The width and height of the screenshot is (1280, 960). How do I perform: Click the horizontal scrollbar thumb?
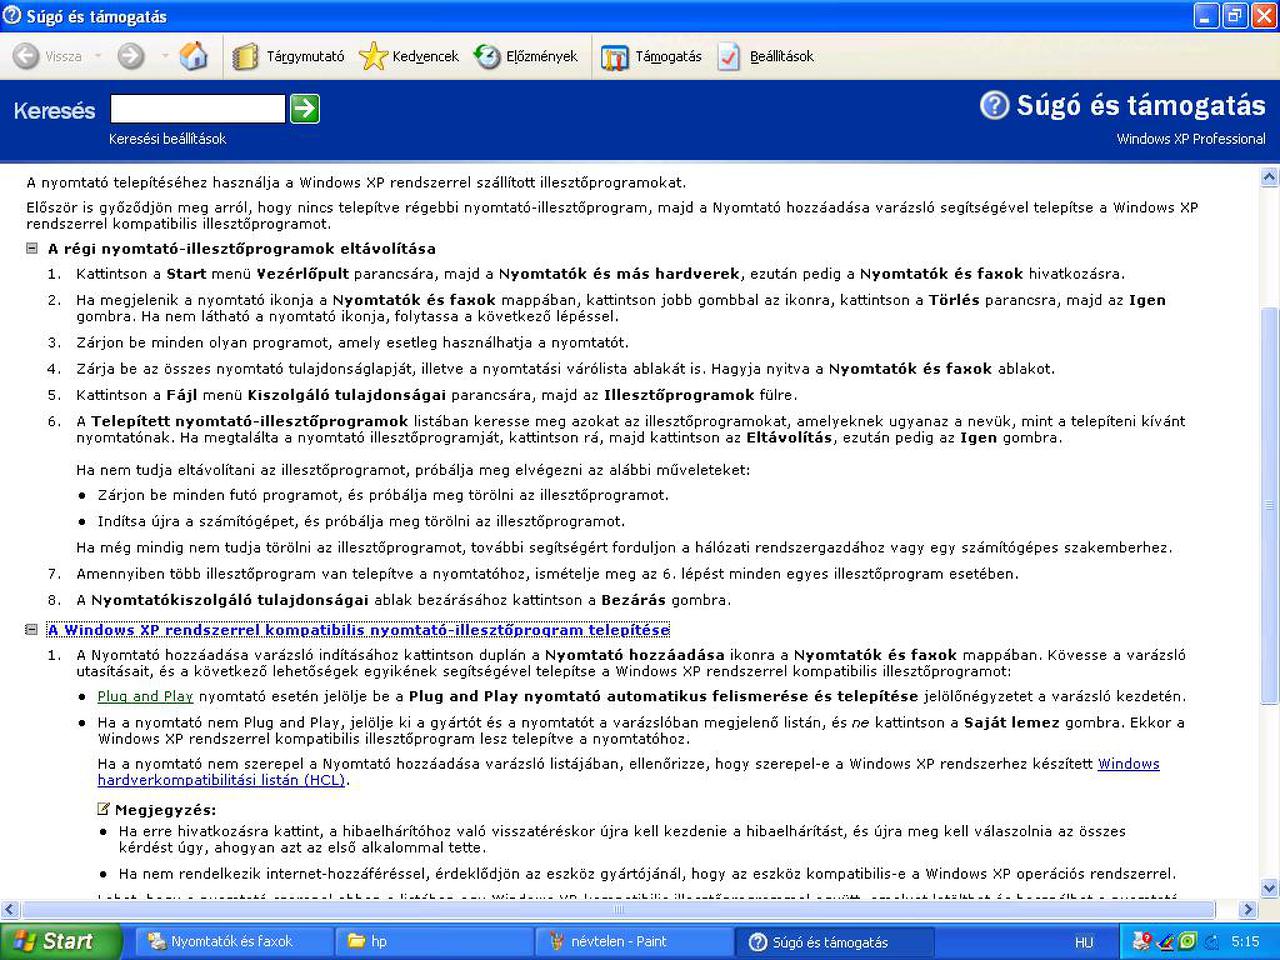(x=619, y=910)
